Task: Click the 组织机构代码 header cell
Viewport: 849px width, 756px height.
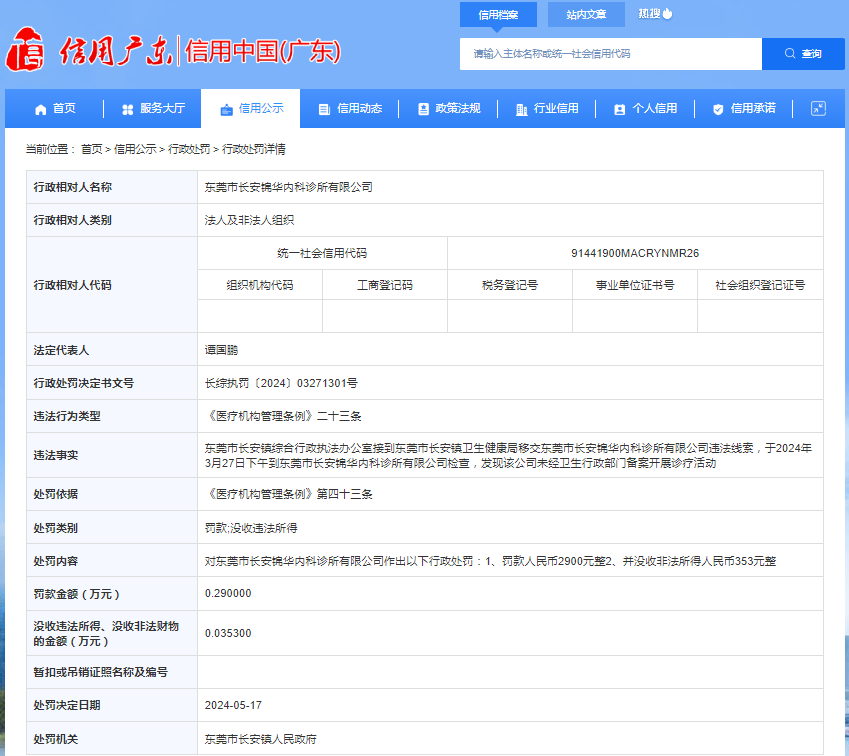Action: tap(260, 285)
